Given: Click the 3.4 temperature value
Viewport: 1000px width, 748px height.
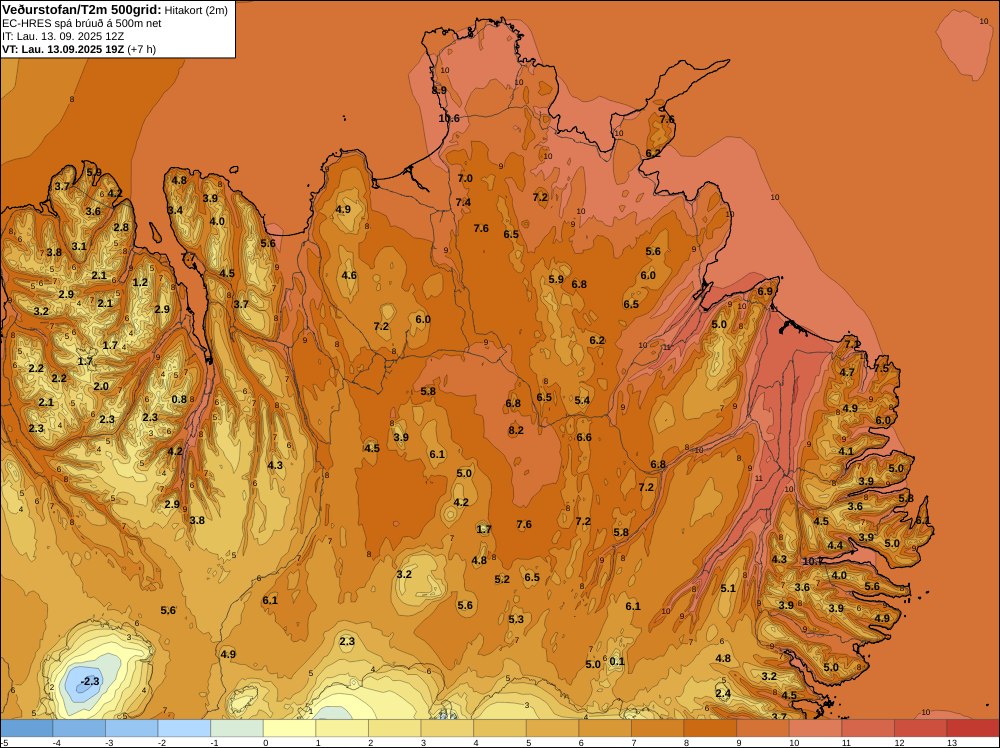Looking at the screenshot, I should click(175, 210).
